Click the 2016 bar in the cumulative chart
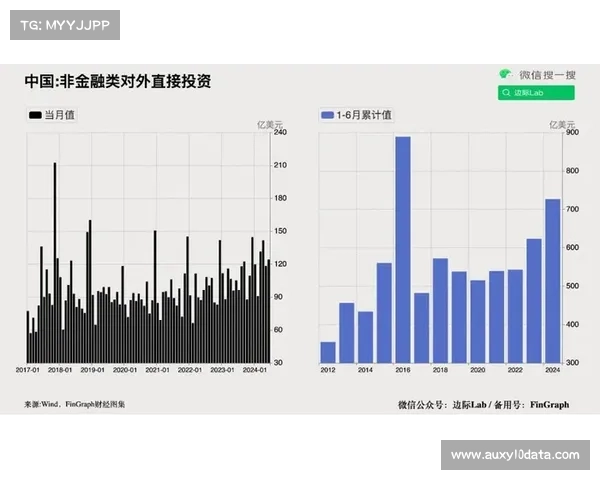600x480 pixels. pyautogui.click(x=403, y=250)
